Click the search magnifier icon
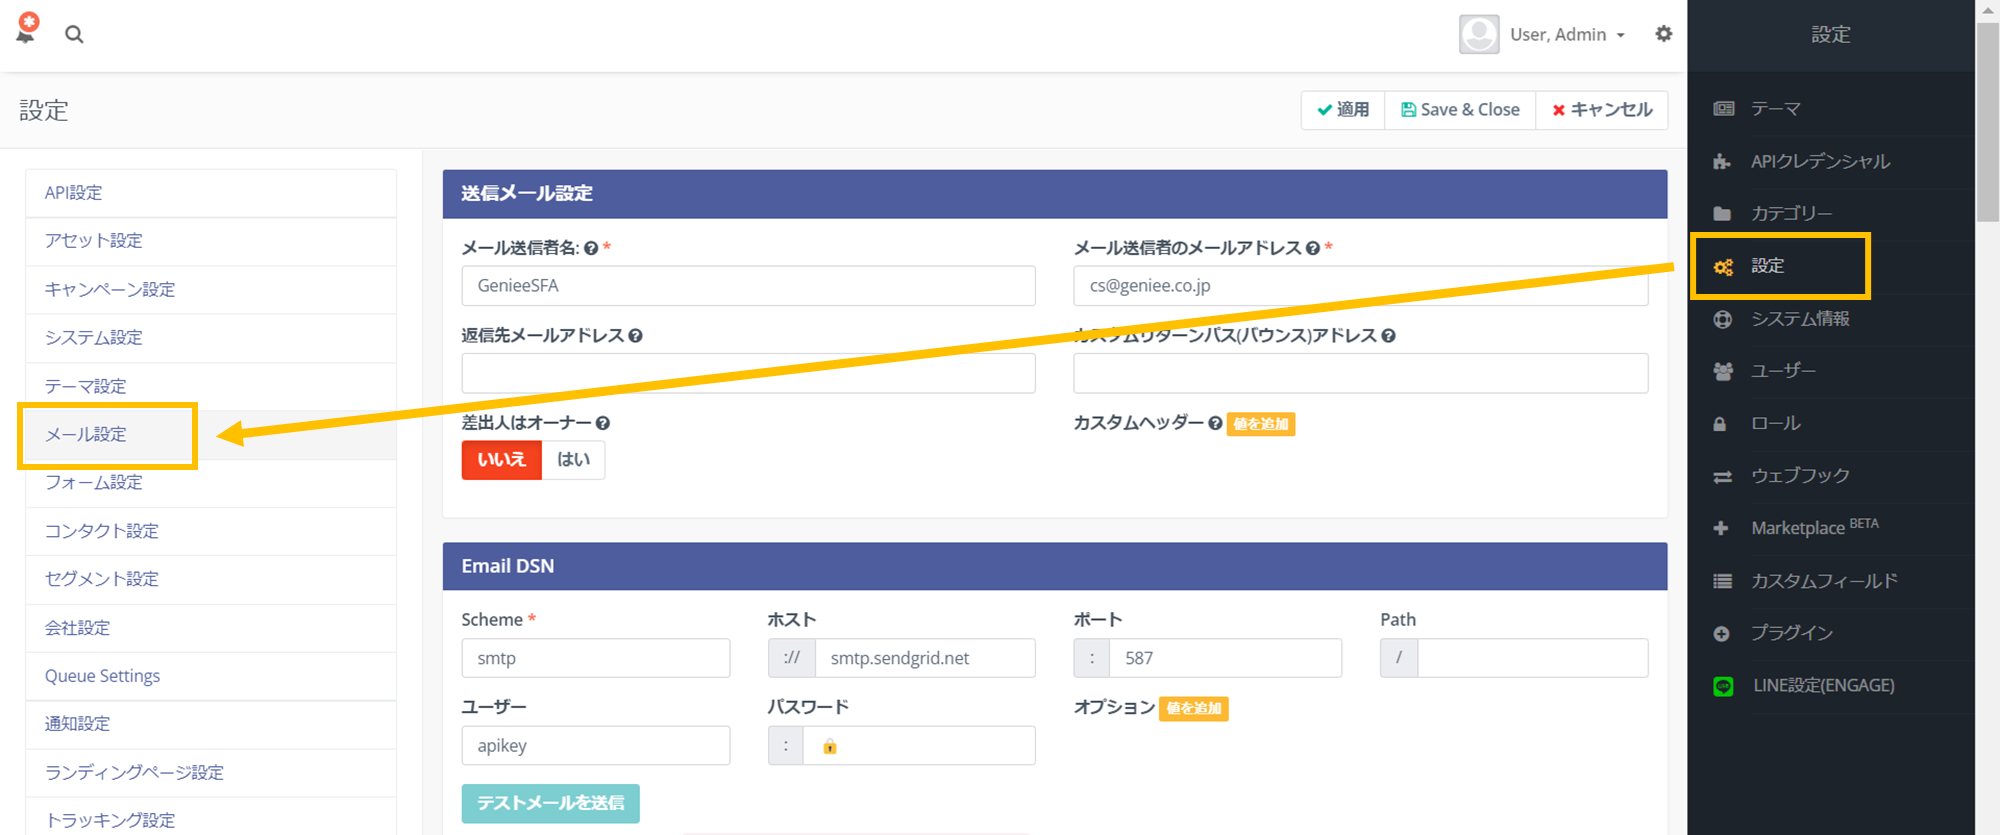This screenshot has width=2000, height=835. coord(74,34)
